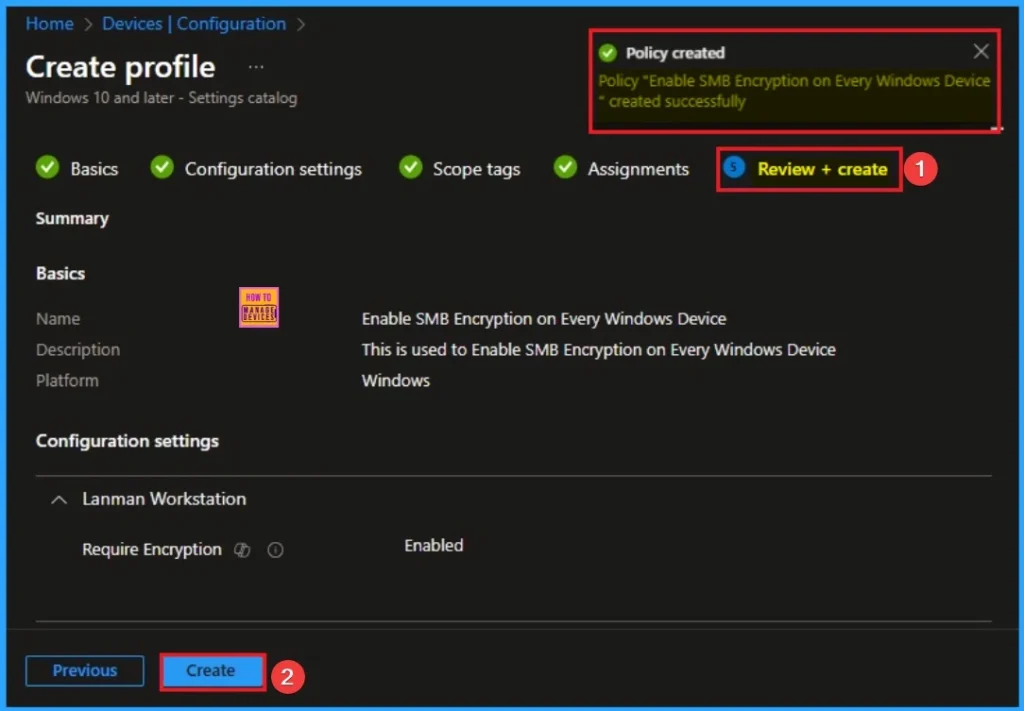Click the info icon next to Require Encryption
Image resolution: width=1024 pixels, height=711 pixels.
(x=276, y=550)
